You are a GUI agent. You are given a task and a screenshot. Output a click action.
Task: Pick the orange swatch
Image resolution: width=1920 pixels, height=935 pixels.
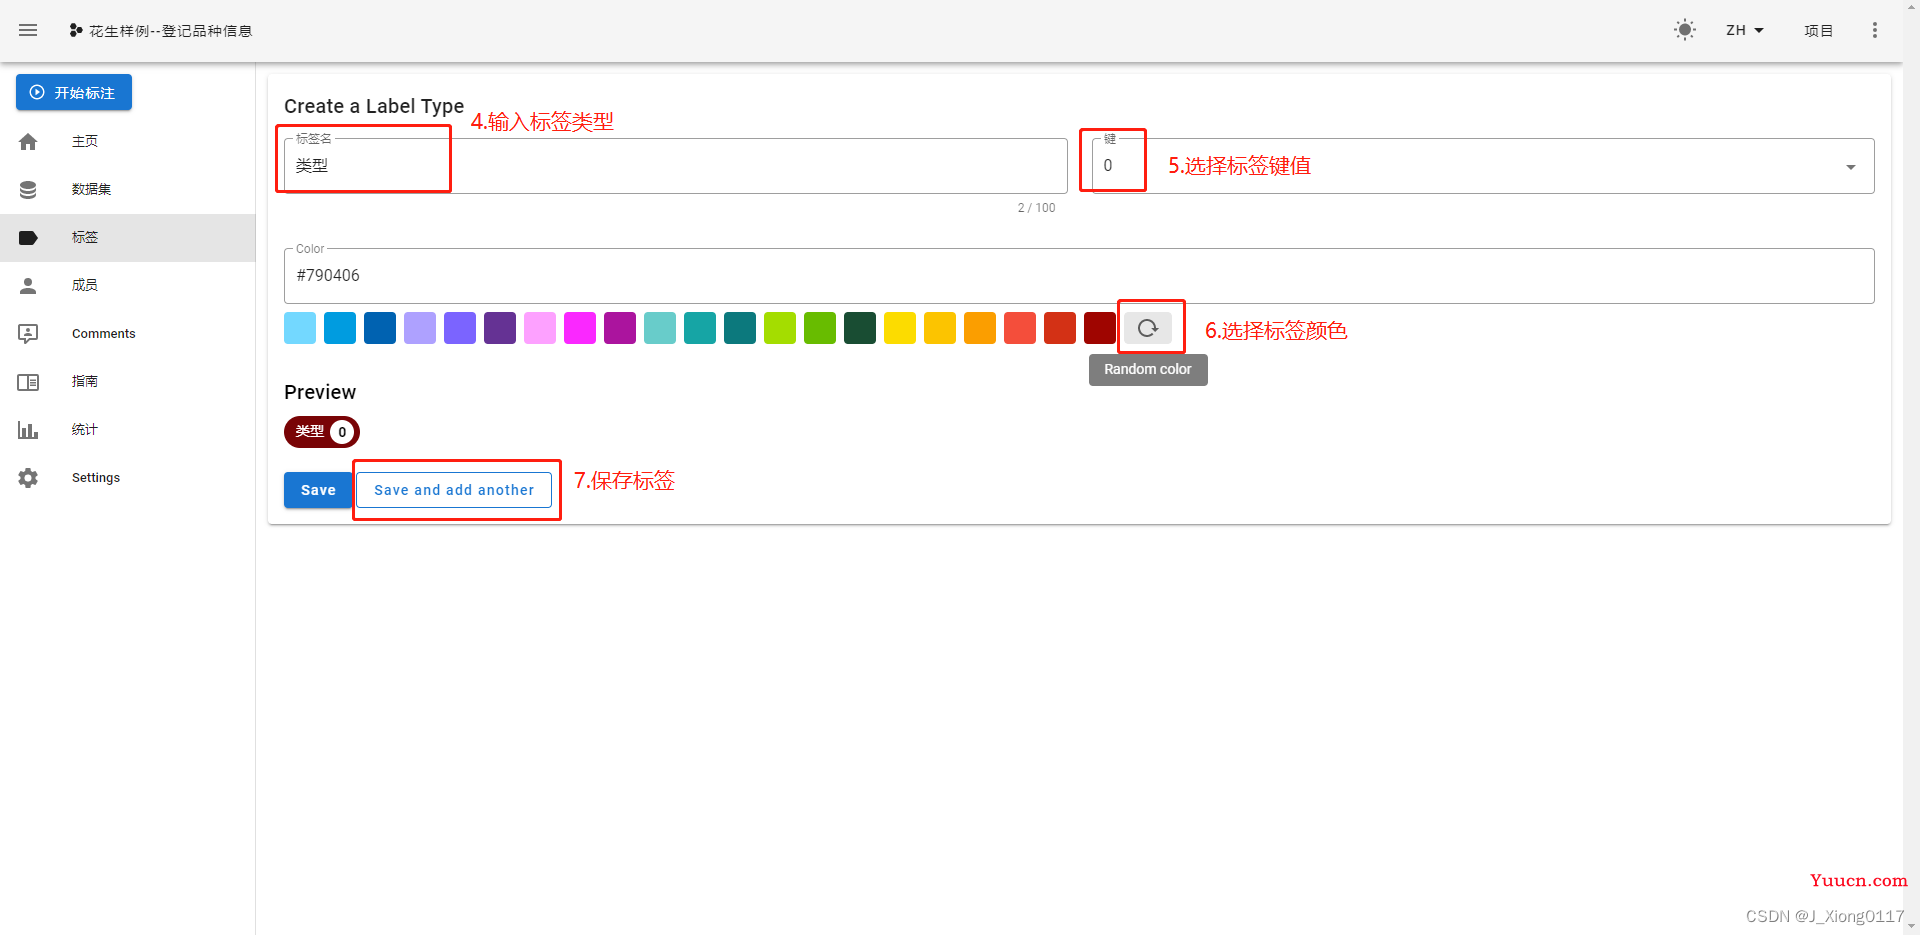(x=980, y=328)
